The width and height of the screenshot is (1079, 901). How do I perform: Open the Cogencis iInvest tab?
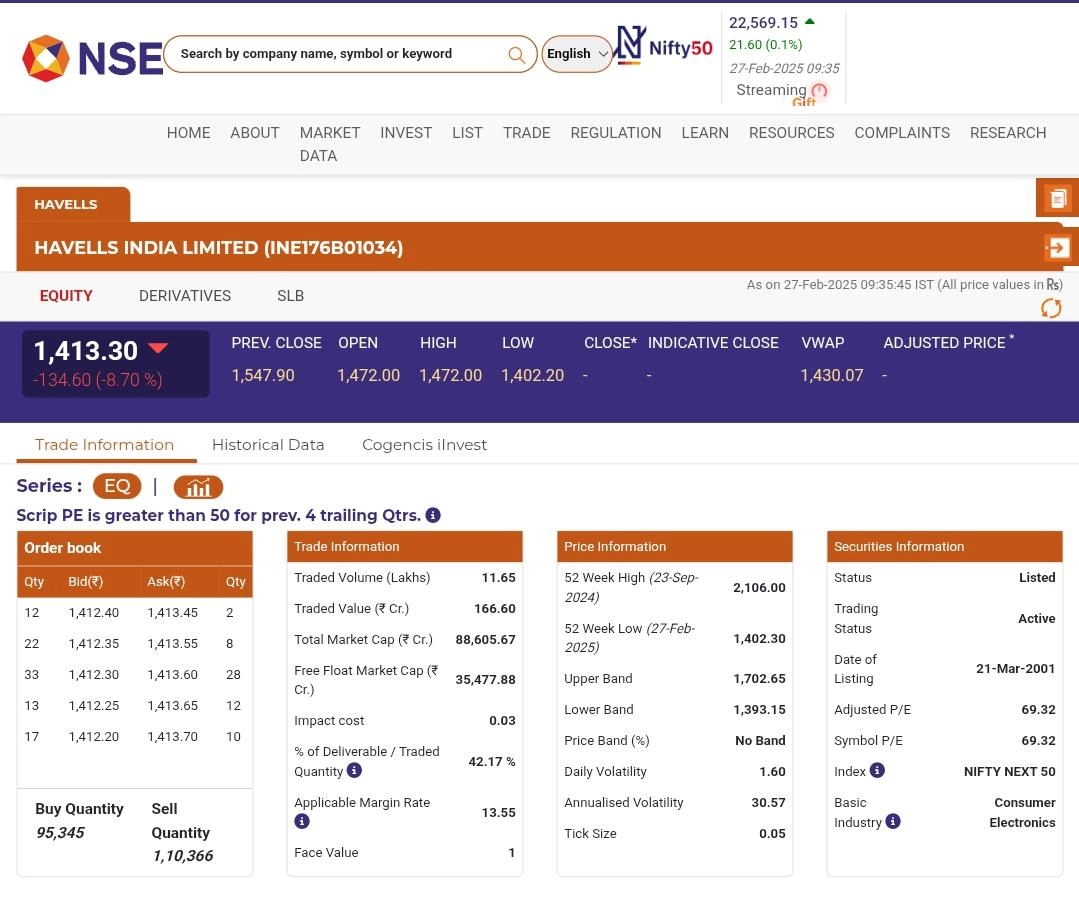pos(424,445)
